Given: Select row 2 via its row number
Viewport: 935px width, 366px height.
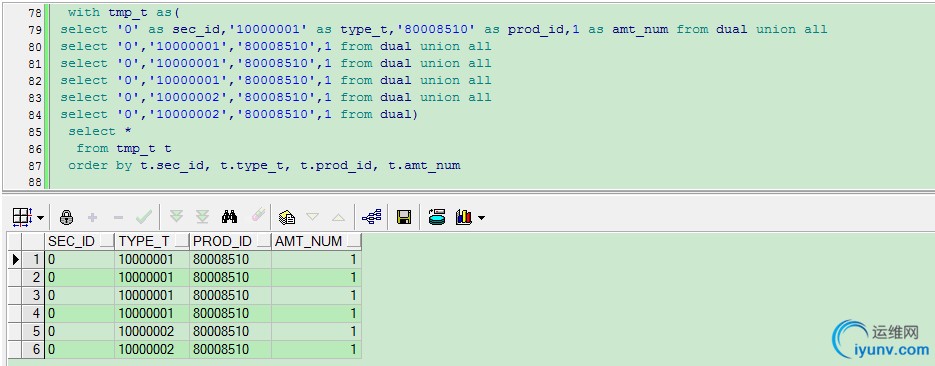Looking at the screenshot, I should pos(33,277).
